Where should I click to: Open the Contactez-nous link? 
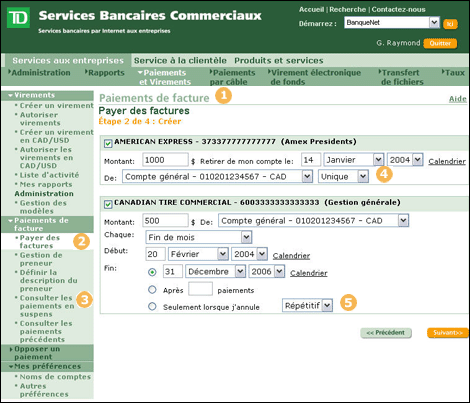click(398, 9)
